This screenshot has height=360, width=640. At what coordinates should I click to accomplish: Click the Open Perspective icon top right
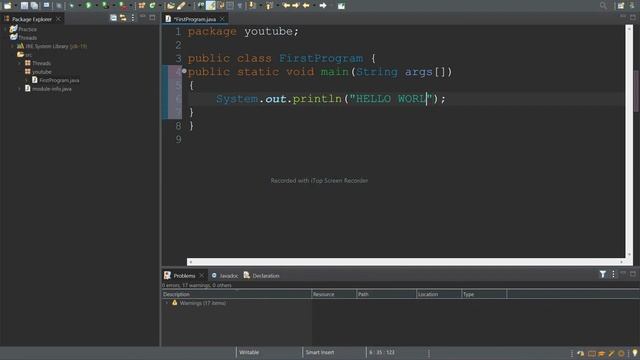pos(621,6)
